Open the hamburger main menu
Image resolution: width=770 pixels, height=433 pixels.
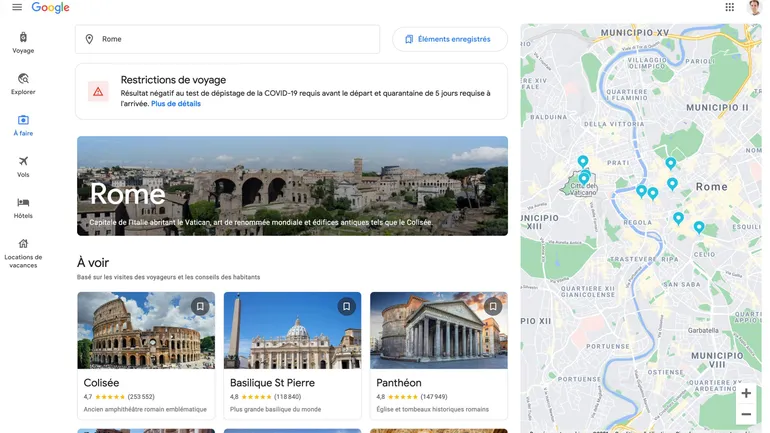17,7
